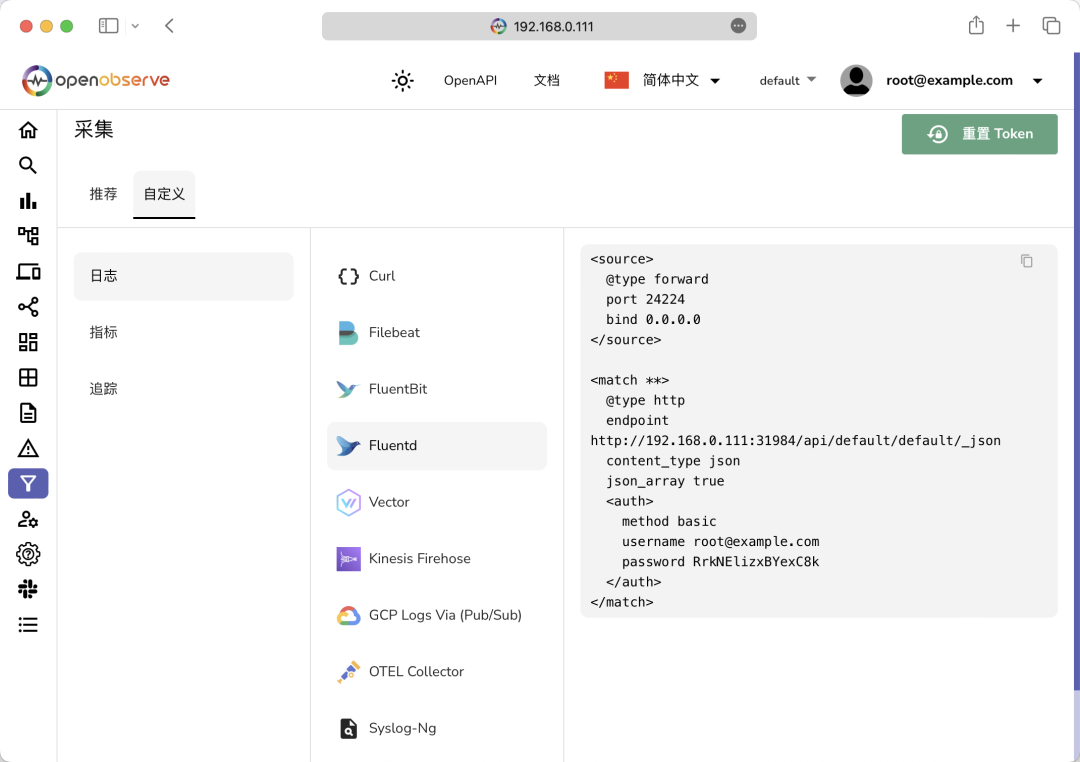The width and height of the screenshot is (1080, 762).
Task: Open the Management gear icon
Action: (28, 553)
